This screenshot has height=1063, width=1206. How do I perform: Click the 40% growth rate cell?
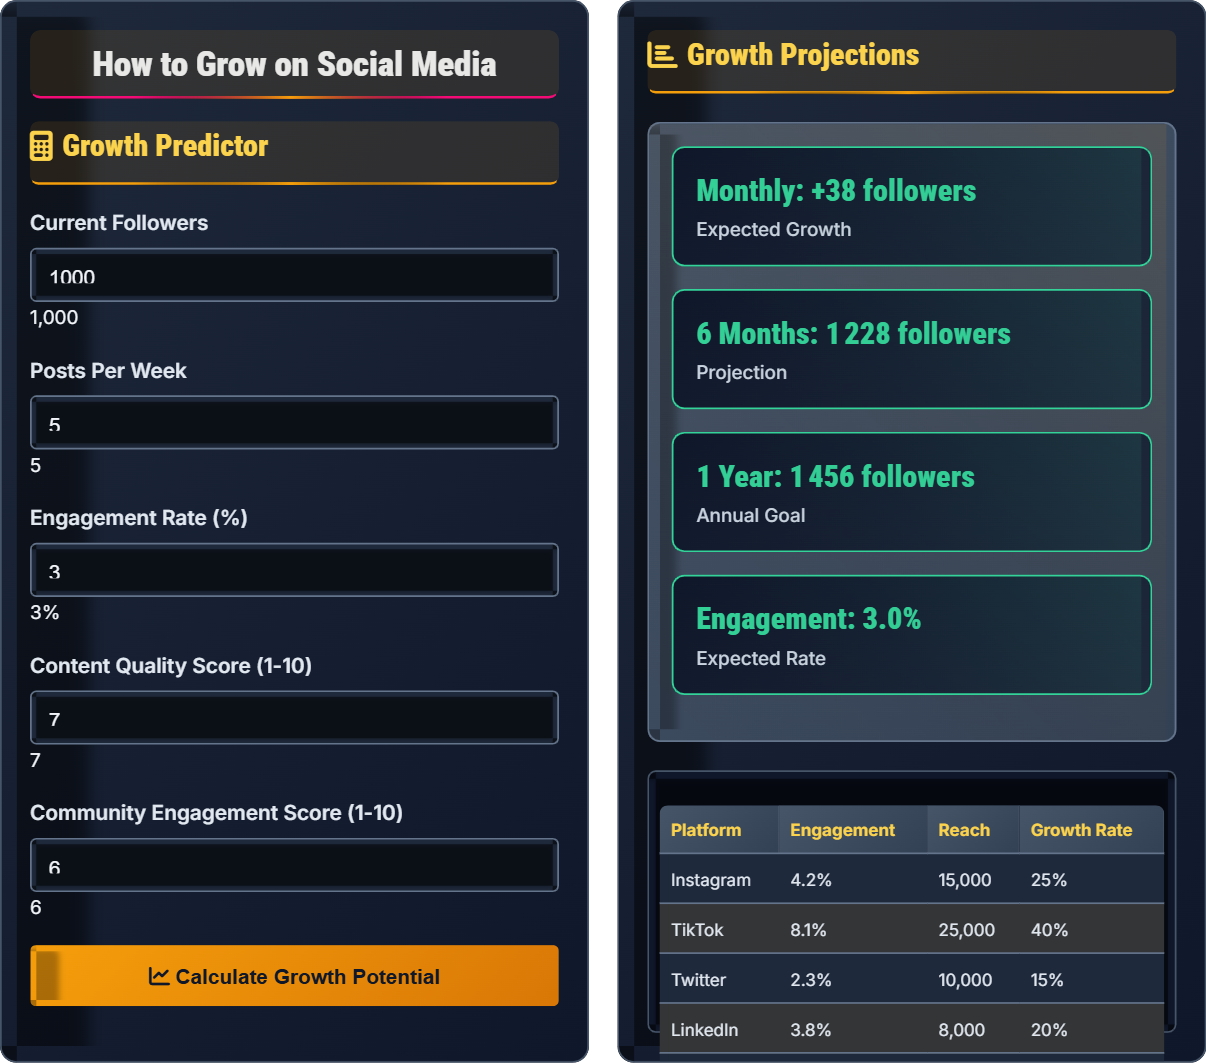(x=1050, y=930)
